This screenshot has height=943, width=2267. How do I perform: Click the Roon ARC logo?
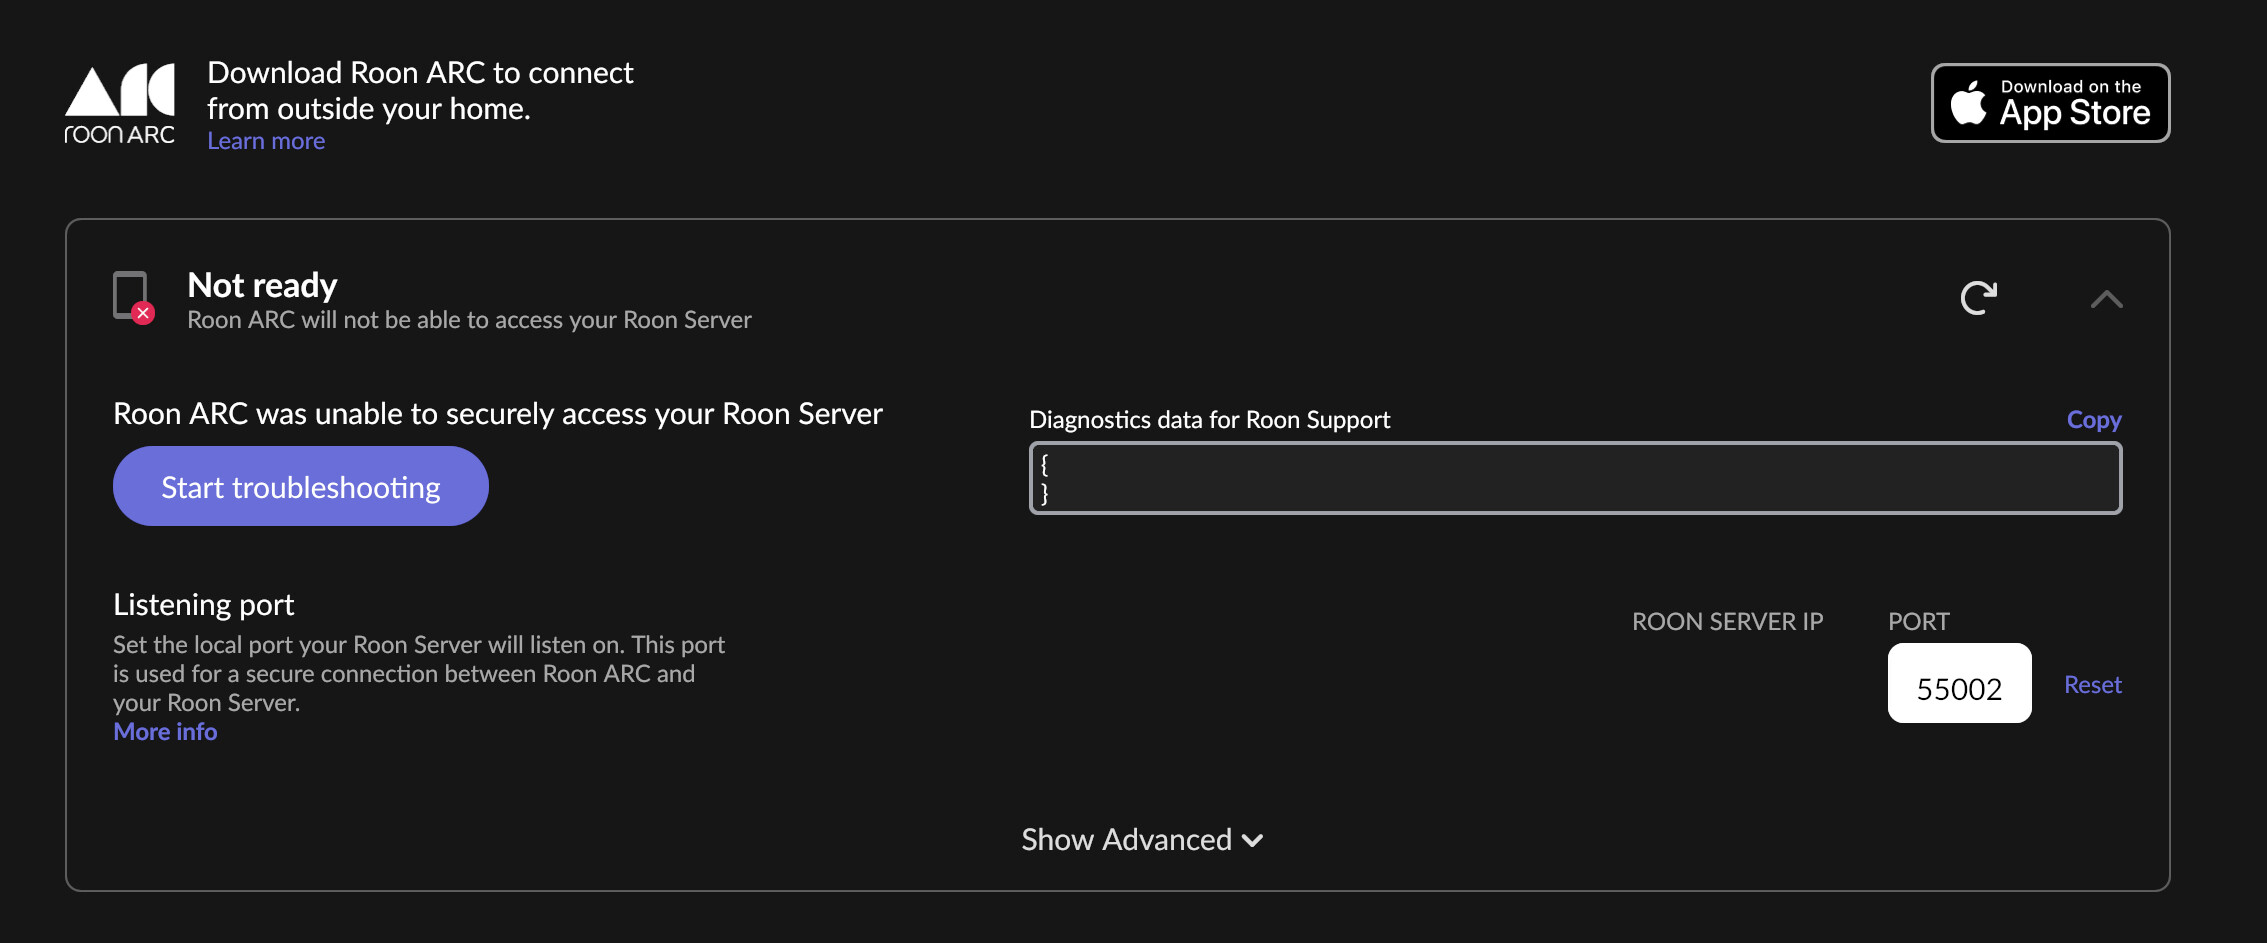120,104
